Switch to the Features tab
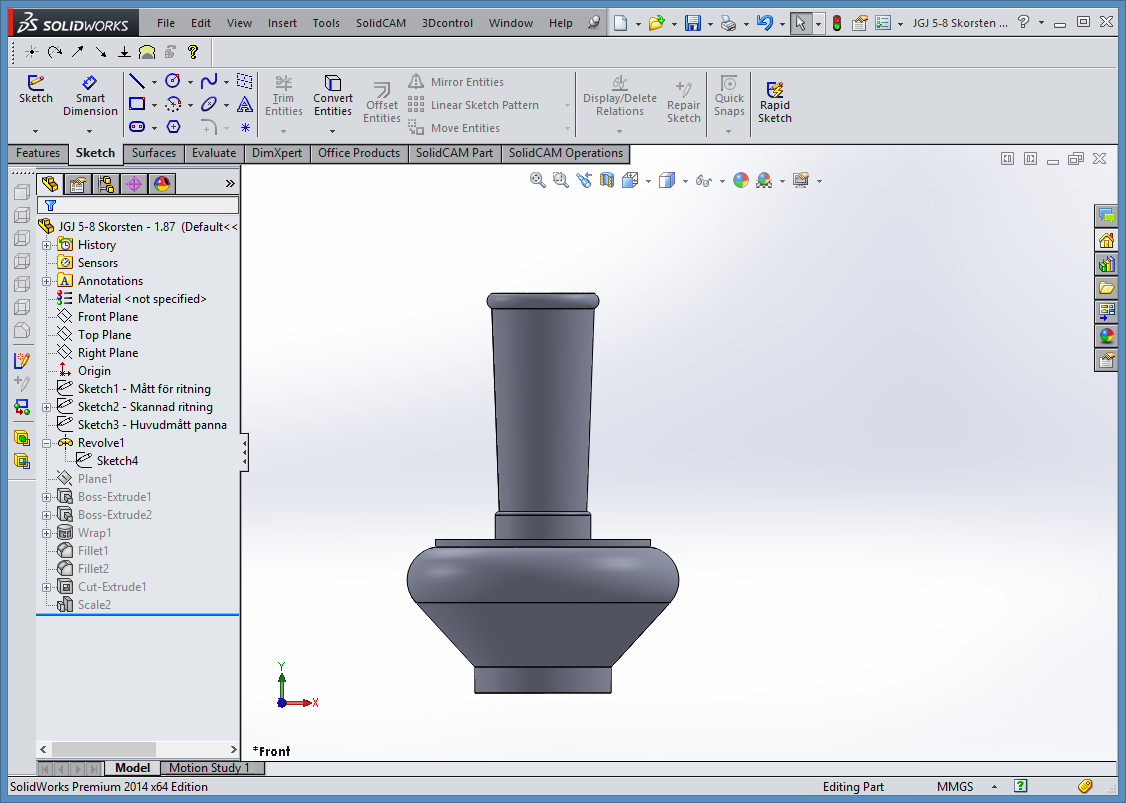The image size is (1126, 803). 38,153
